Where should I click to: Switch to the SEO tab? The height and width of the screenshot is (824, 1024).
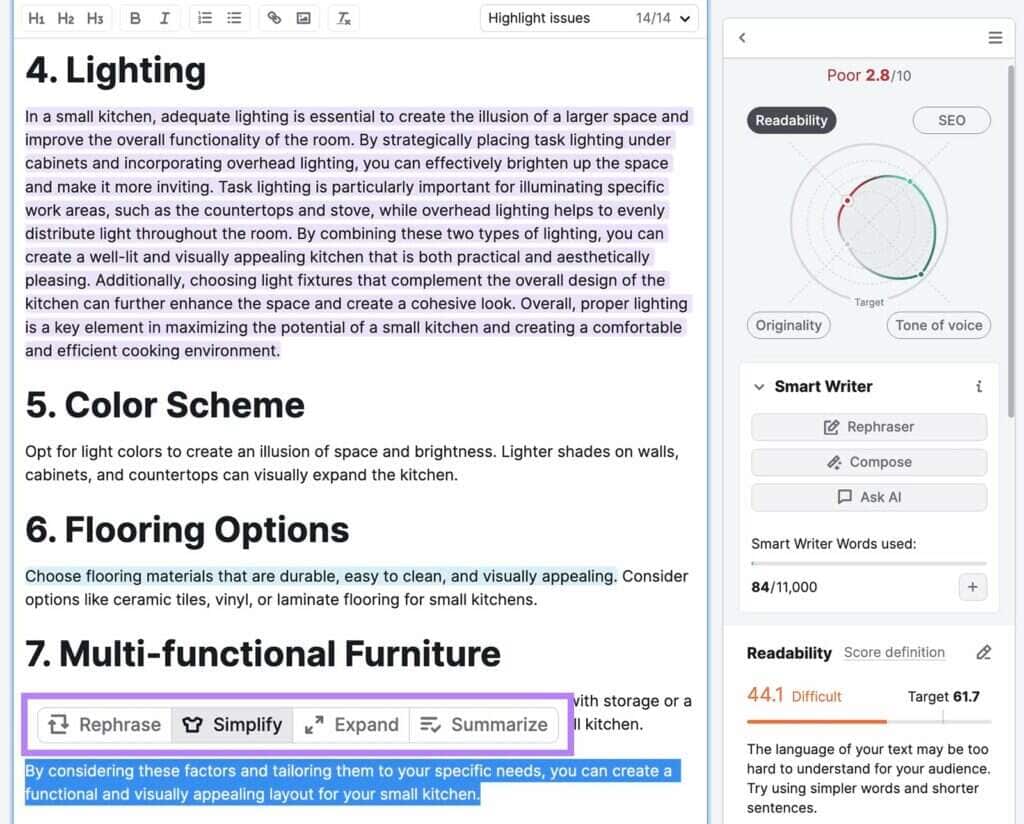(951, 120)
